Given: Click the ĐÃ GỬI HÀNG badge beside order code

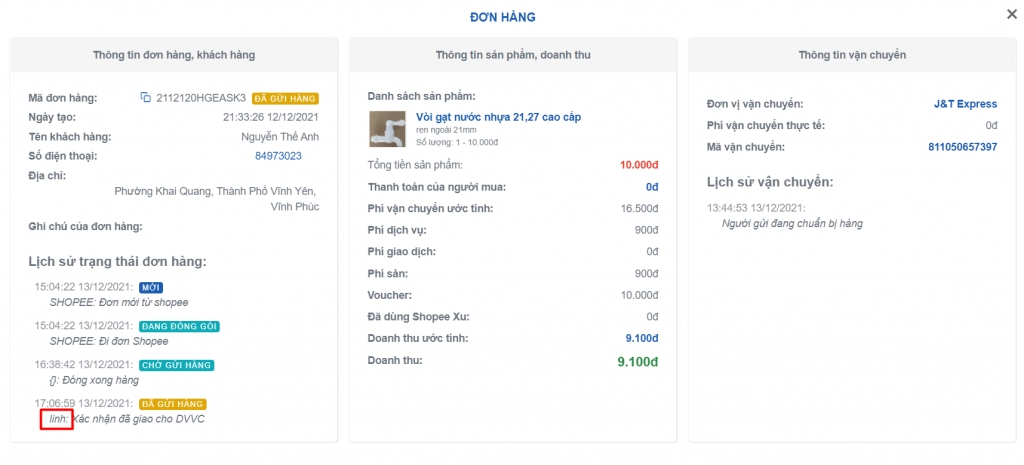Looking at the screenshot, I should pyautogui.click(x=285, y=98).
